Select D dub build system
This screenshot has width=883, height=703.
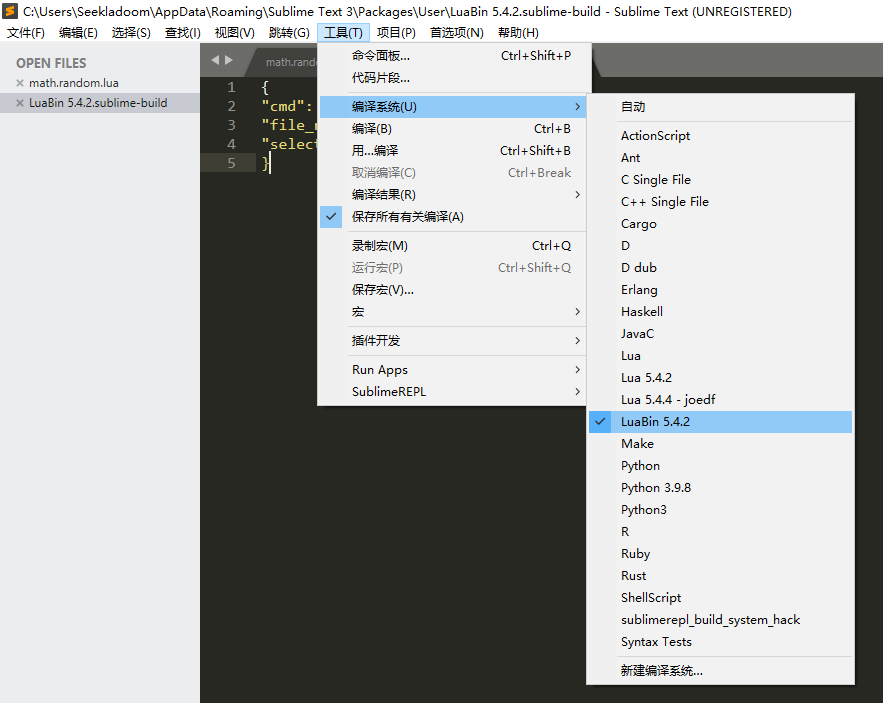(720, 268)
